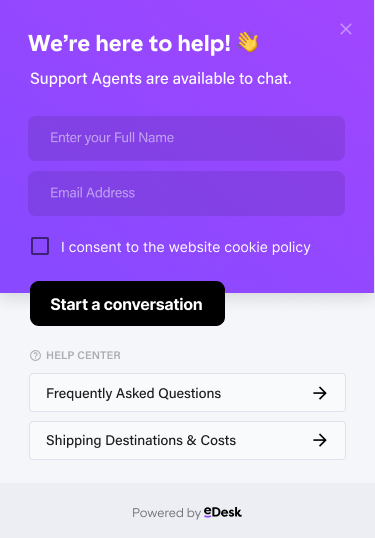Select the HELP CENTER section label
This screenshot has height=538, width=375.
click(x=83, y=355)
